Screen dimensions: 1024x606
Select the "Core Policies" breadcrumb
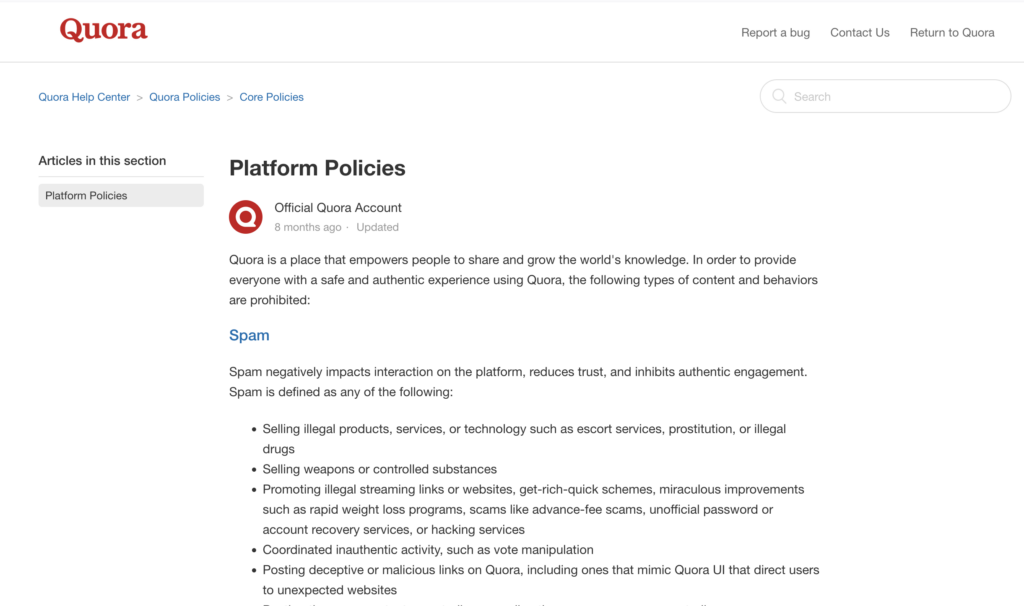[x=271, y=96]
